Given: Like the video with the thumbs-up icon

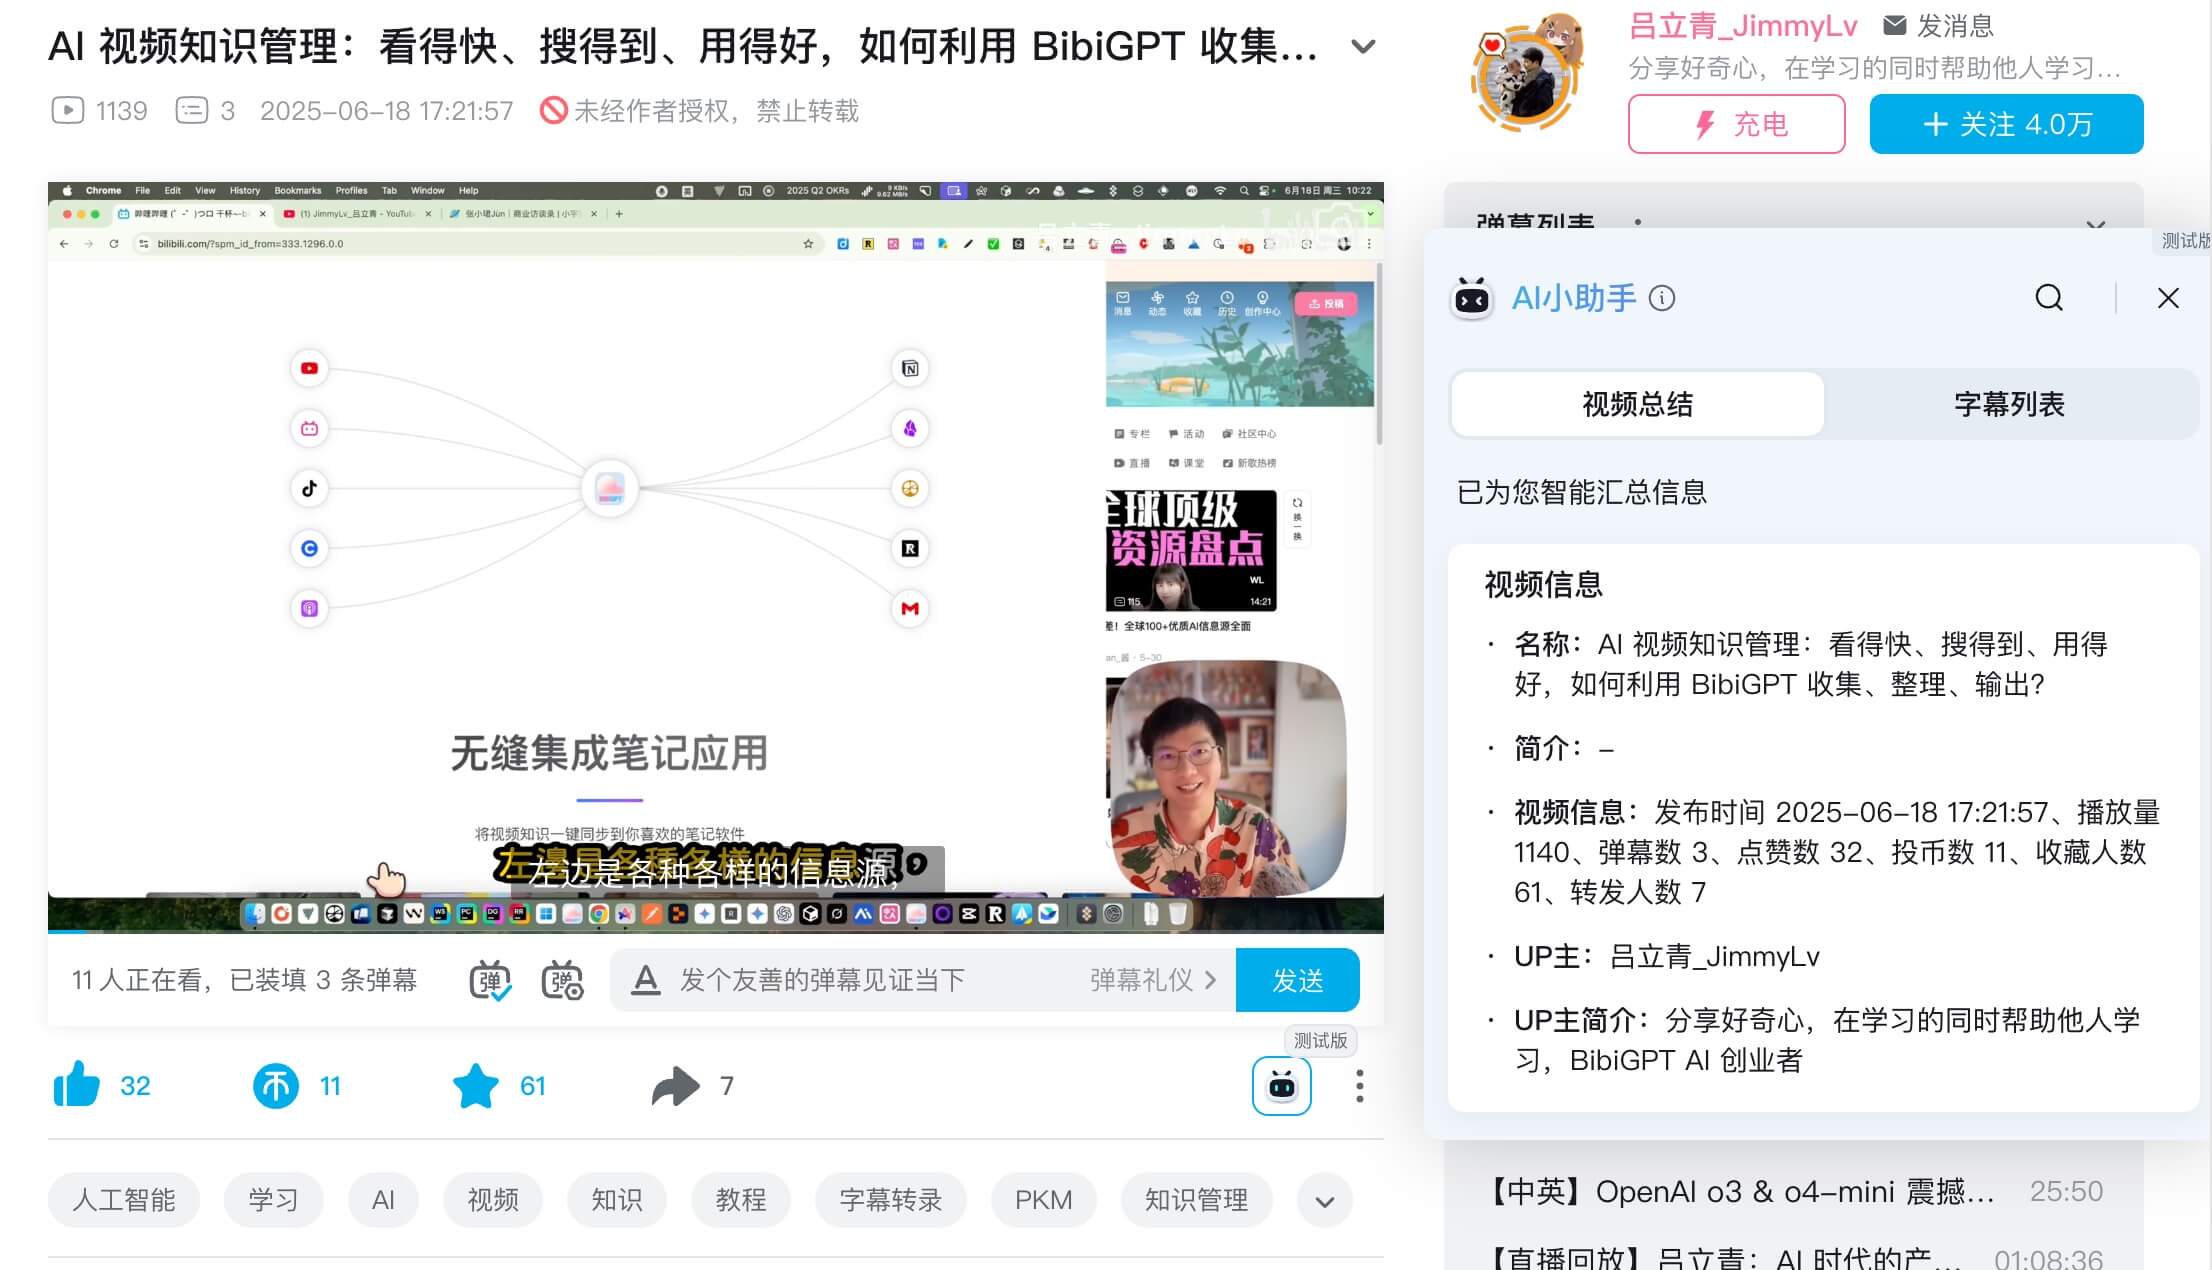Looking at the screenshot, I should (x=78, y=1086).
